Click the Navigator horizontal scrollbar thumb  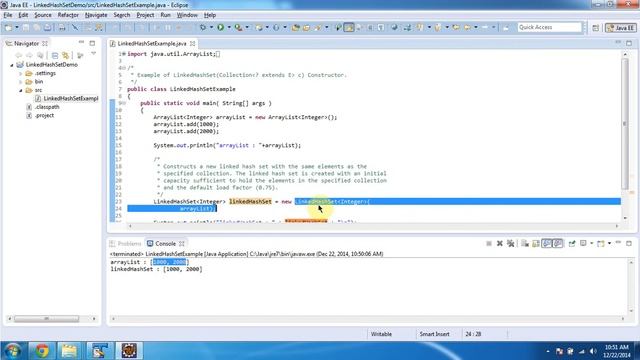pos(46,318)
